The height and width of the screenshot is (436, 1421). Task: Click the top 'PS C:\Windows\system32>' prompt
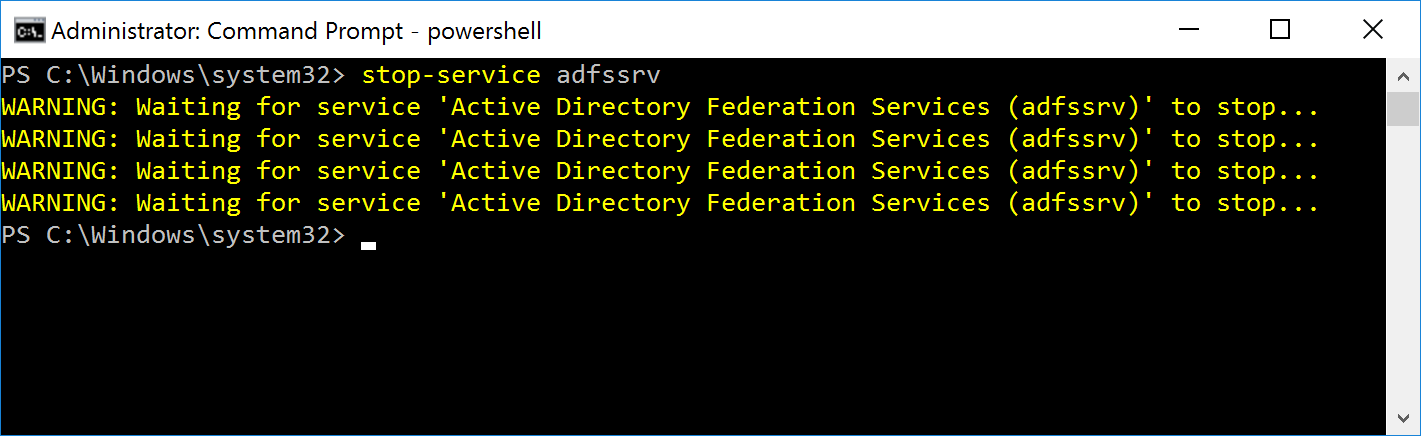[x=173, y=75]
